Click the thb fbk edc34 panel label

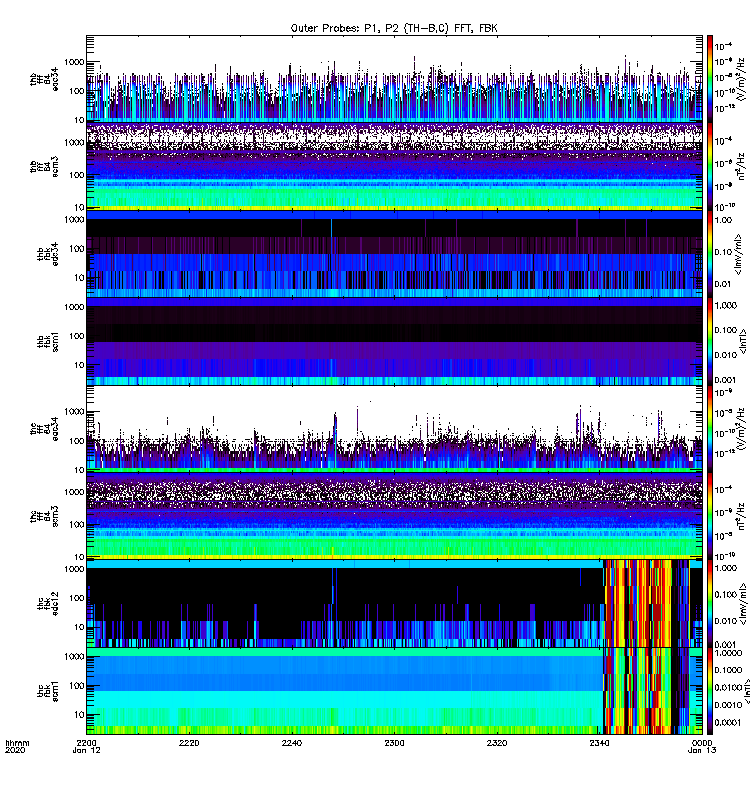pos(48,254)
